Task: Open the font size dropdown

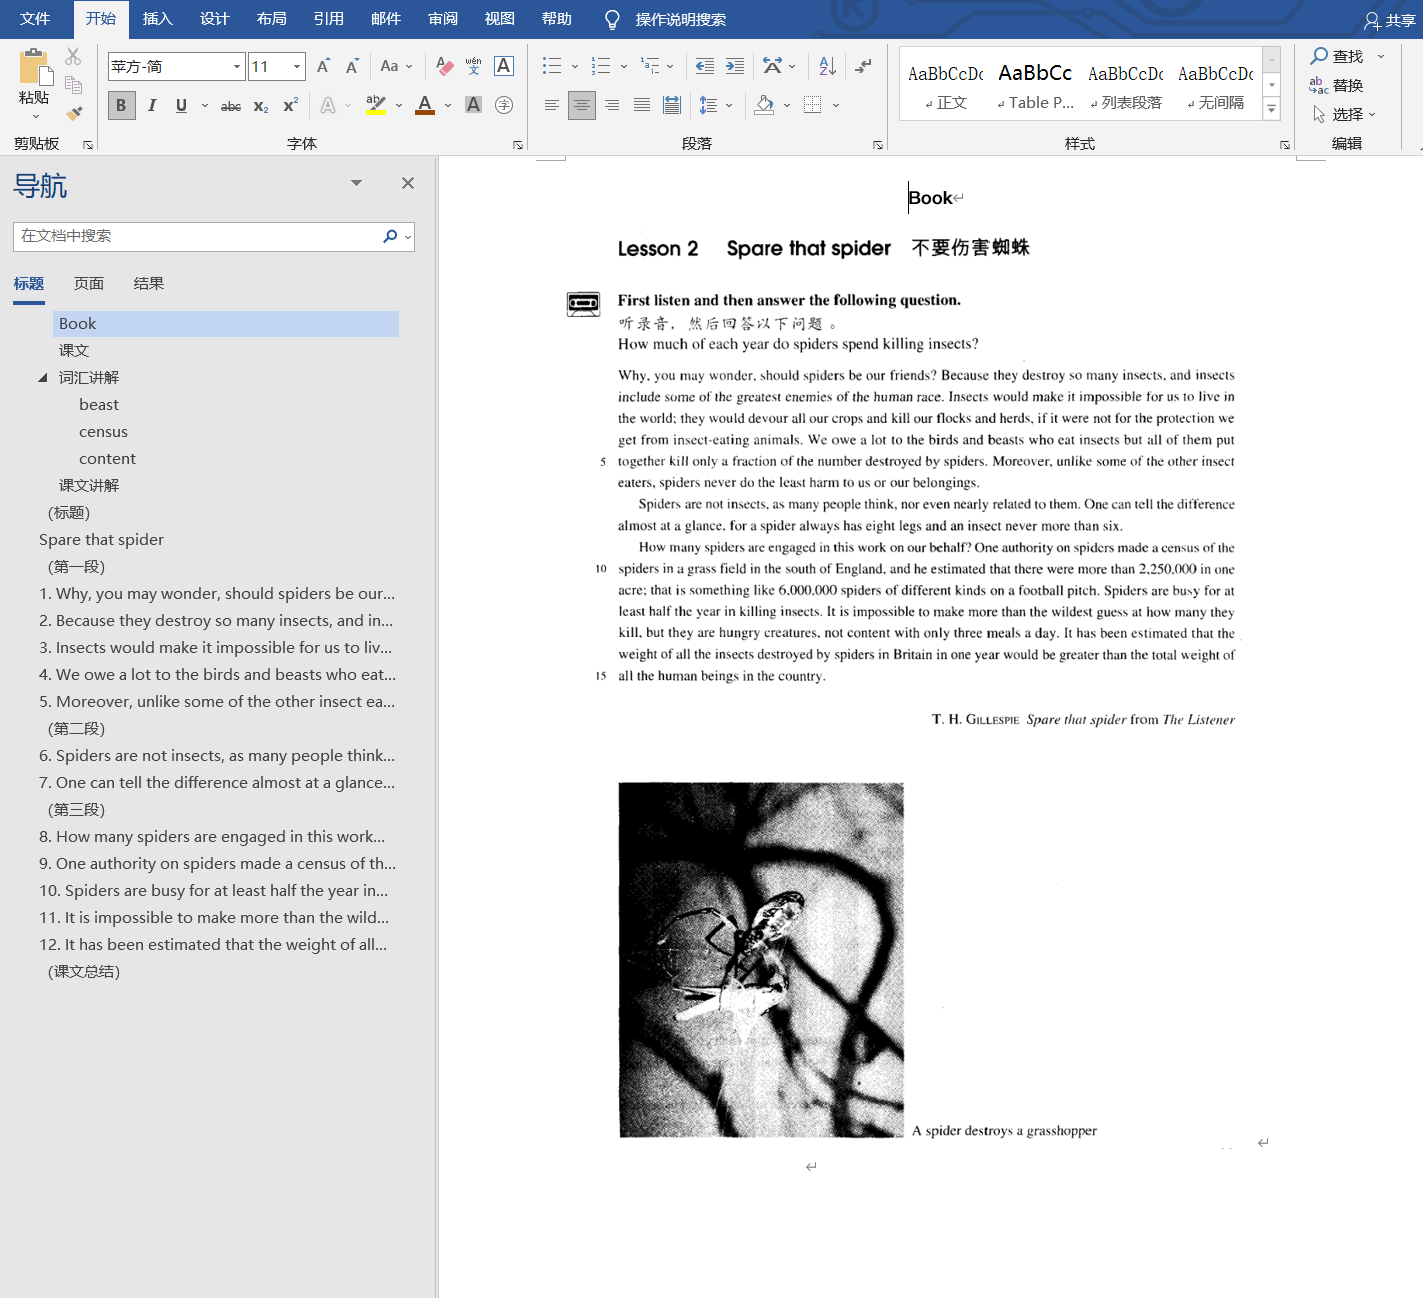Action: click(x=297, y=66)
